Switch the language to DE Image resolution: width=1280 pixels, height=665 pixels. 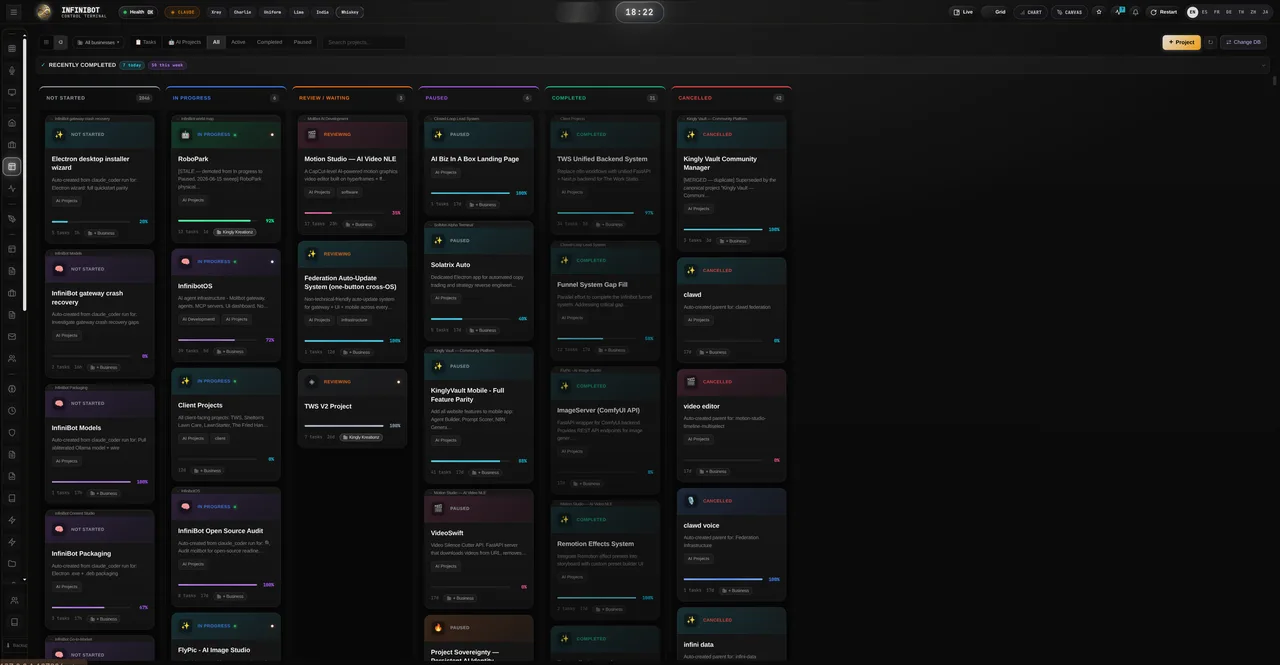click(x=1229, y=12)
